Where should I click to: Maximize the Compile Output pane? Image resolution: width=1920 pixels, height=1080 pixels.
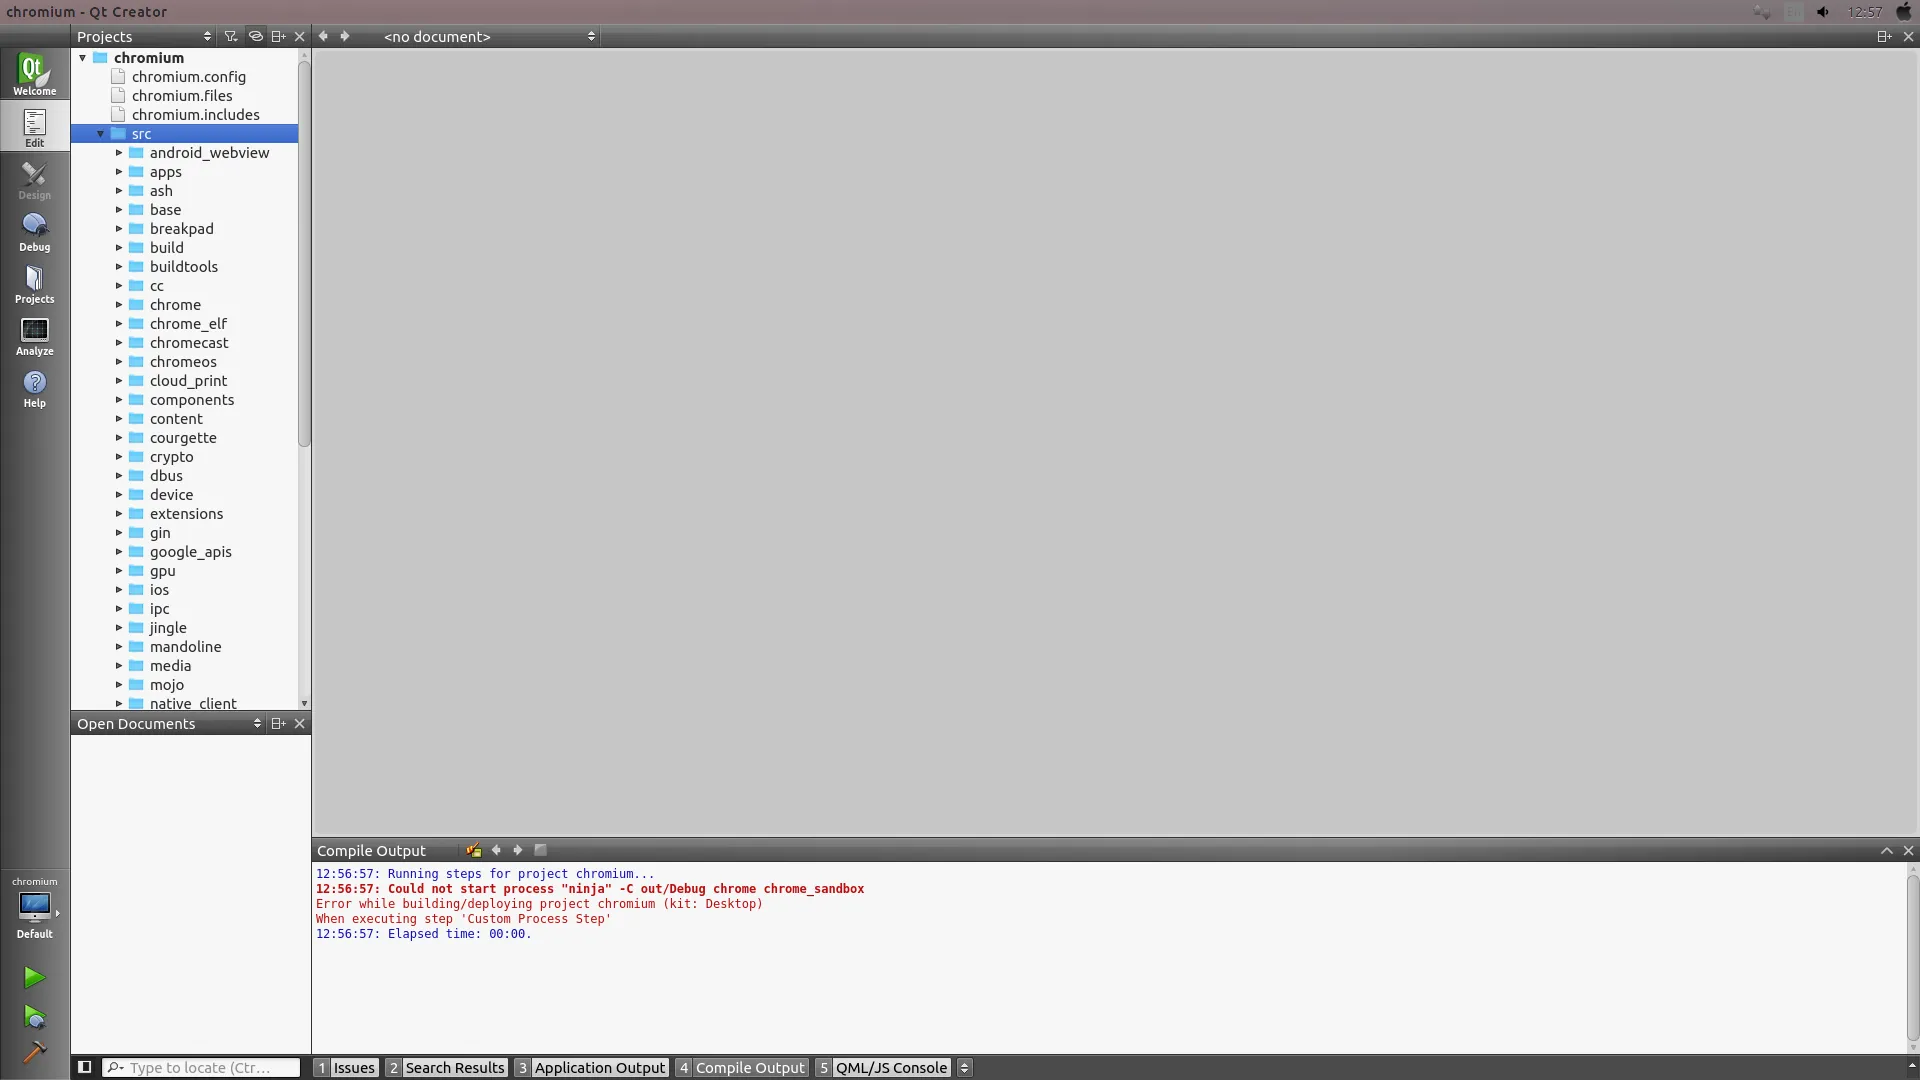[1887, 850]
